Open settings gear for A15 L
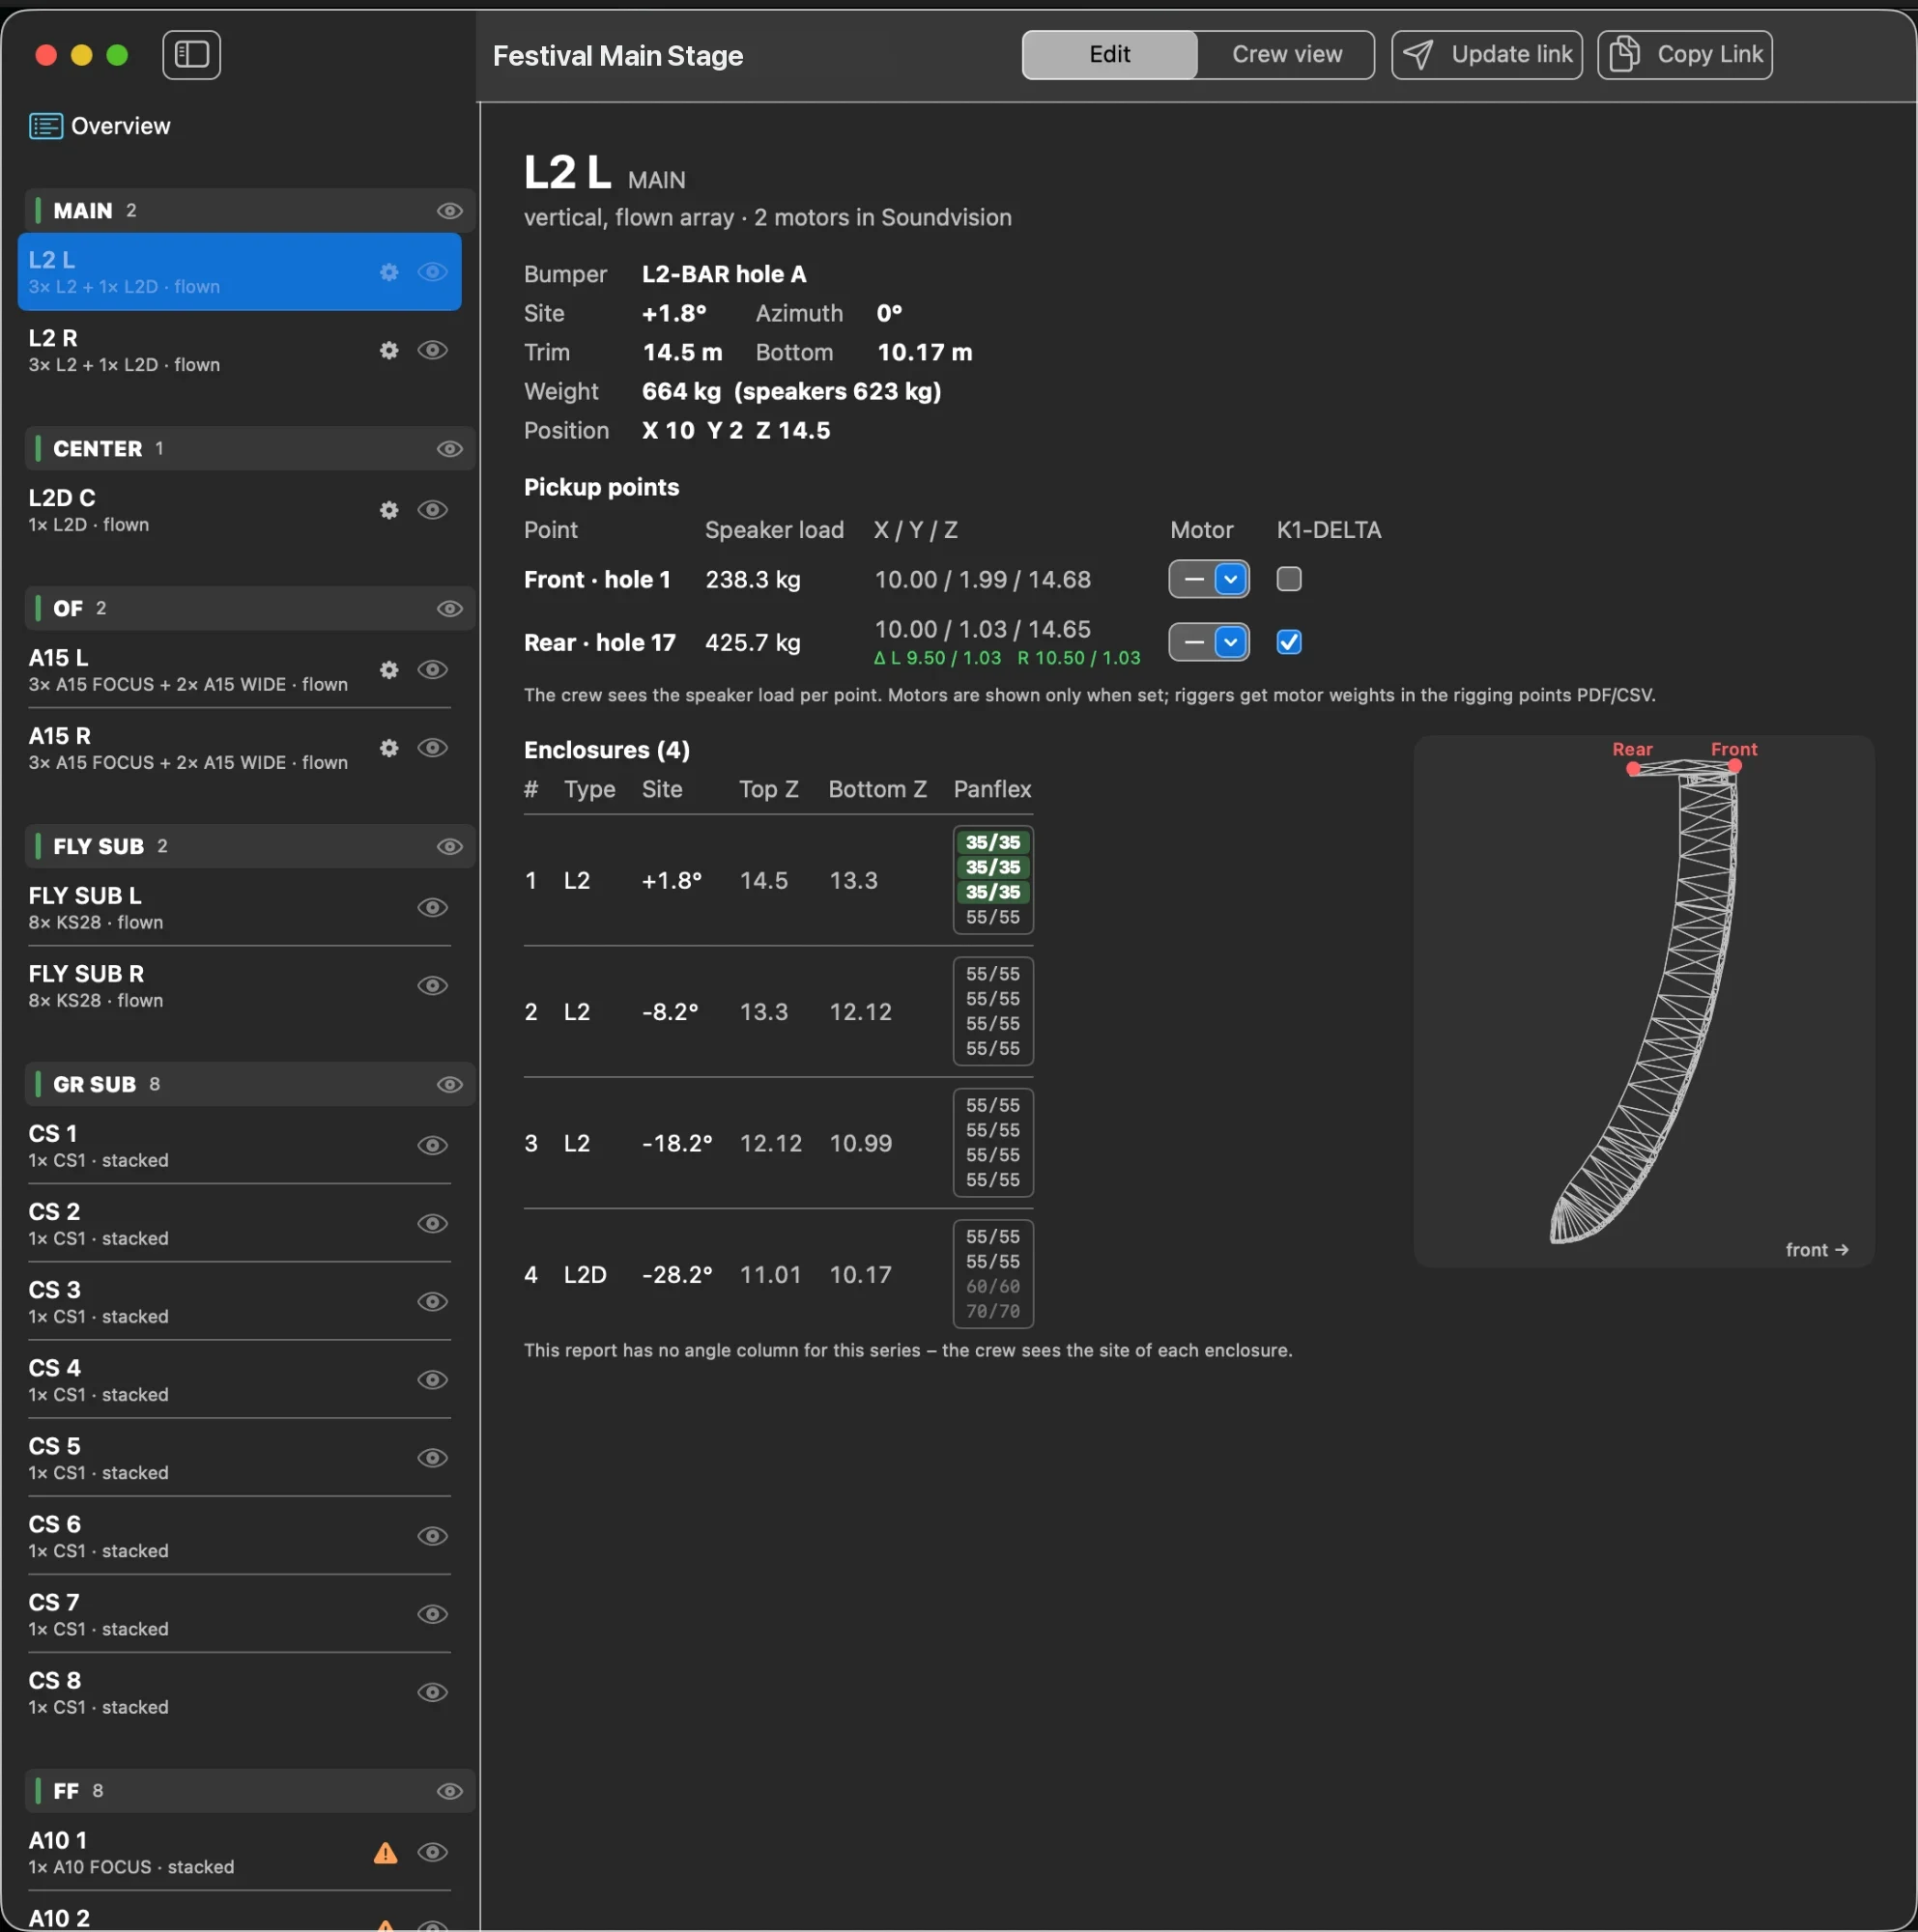1918x1932 pixels. point(389,670)
